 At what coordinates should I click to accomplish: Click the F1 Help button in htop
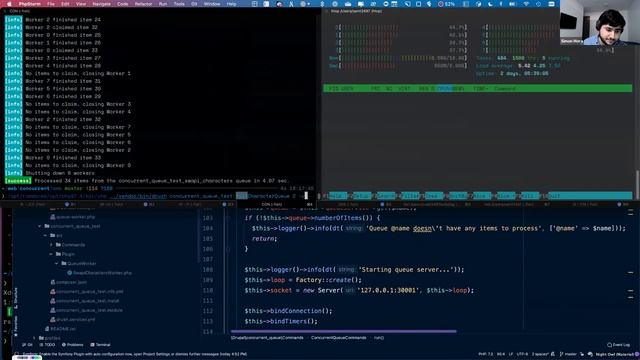click(x=335, y=196)
